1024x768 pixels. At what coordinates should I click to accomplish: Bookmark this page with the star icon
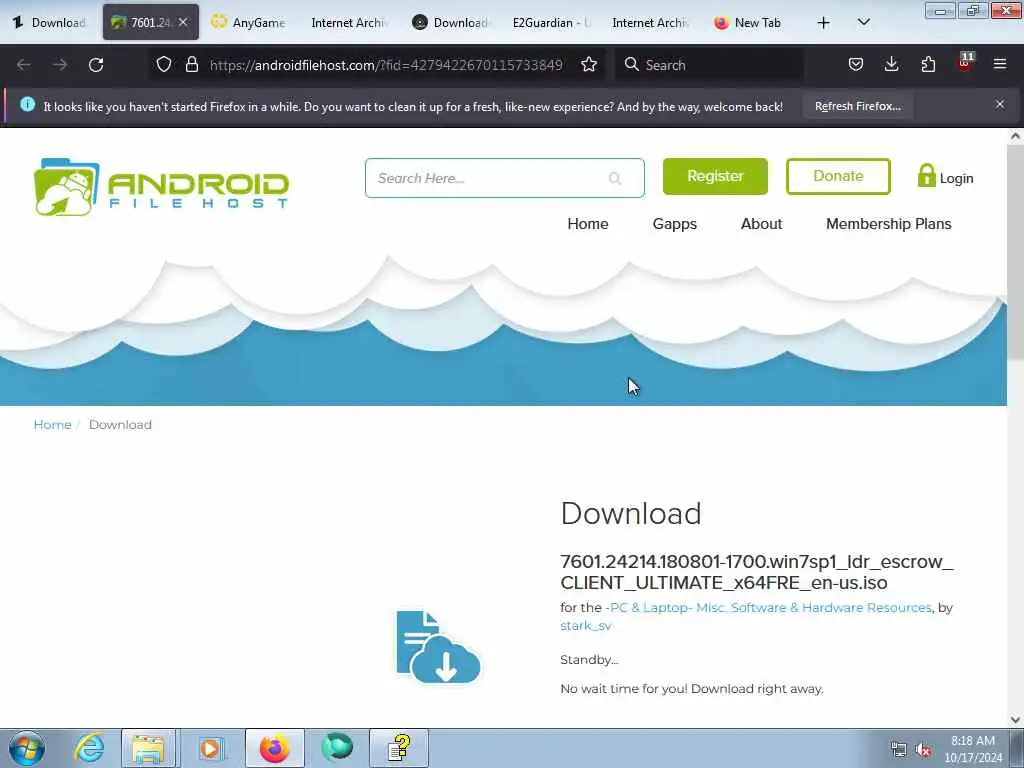(x=588, y=64)
